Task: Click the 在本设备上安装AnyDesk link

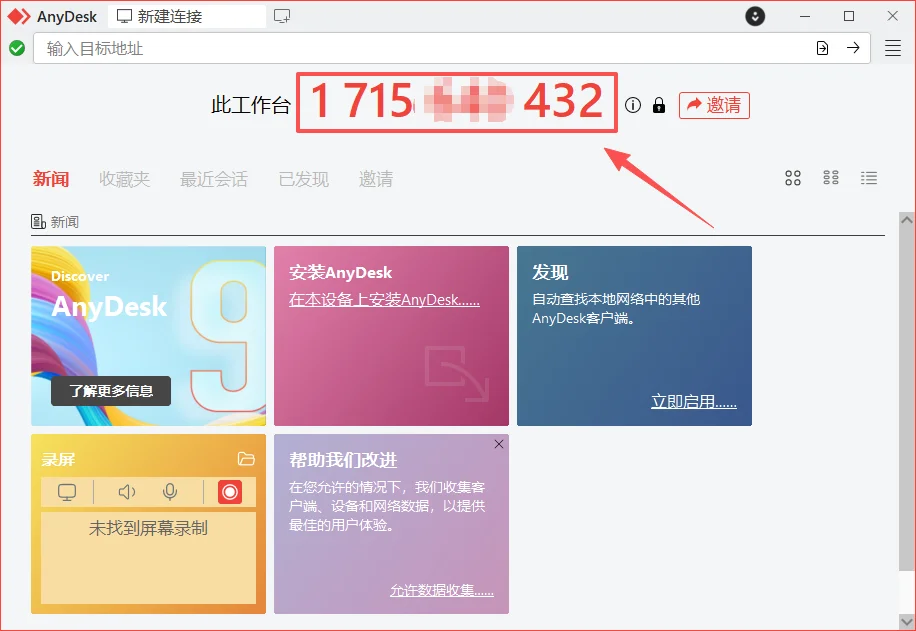Action: point(384,300)
